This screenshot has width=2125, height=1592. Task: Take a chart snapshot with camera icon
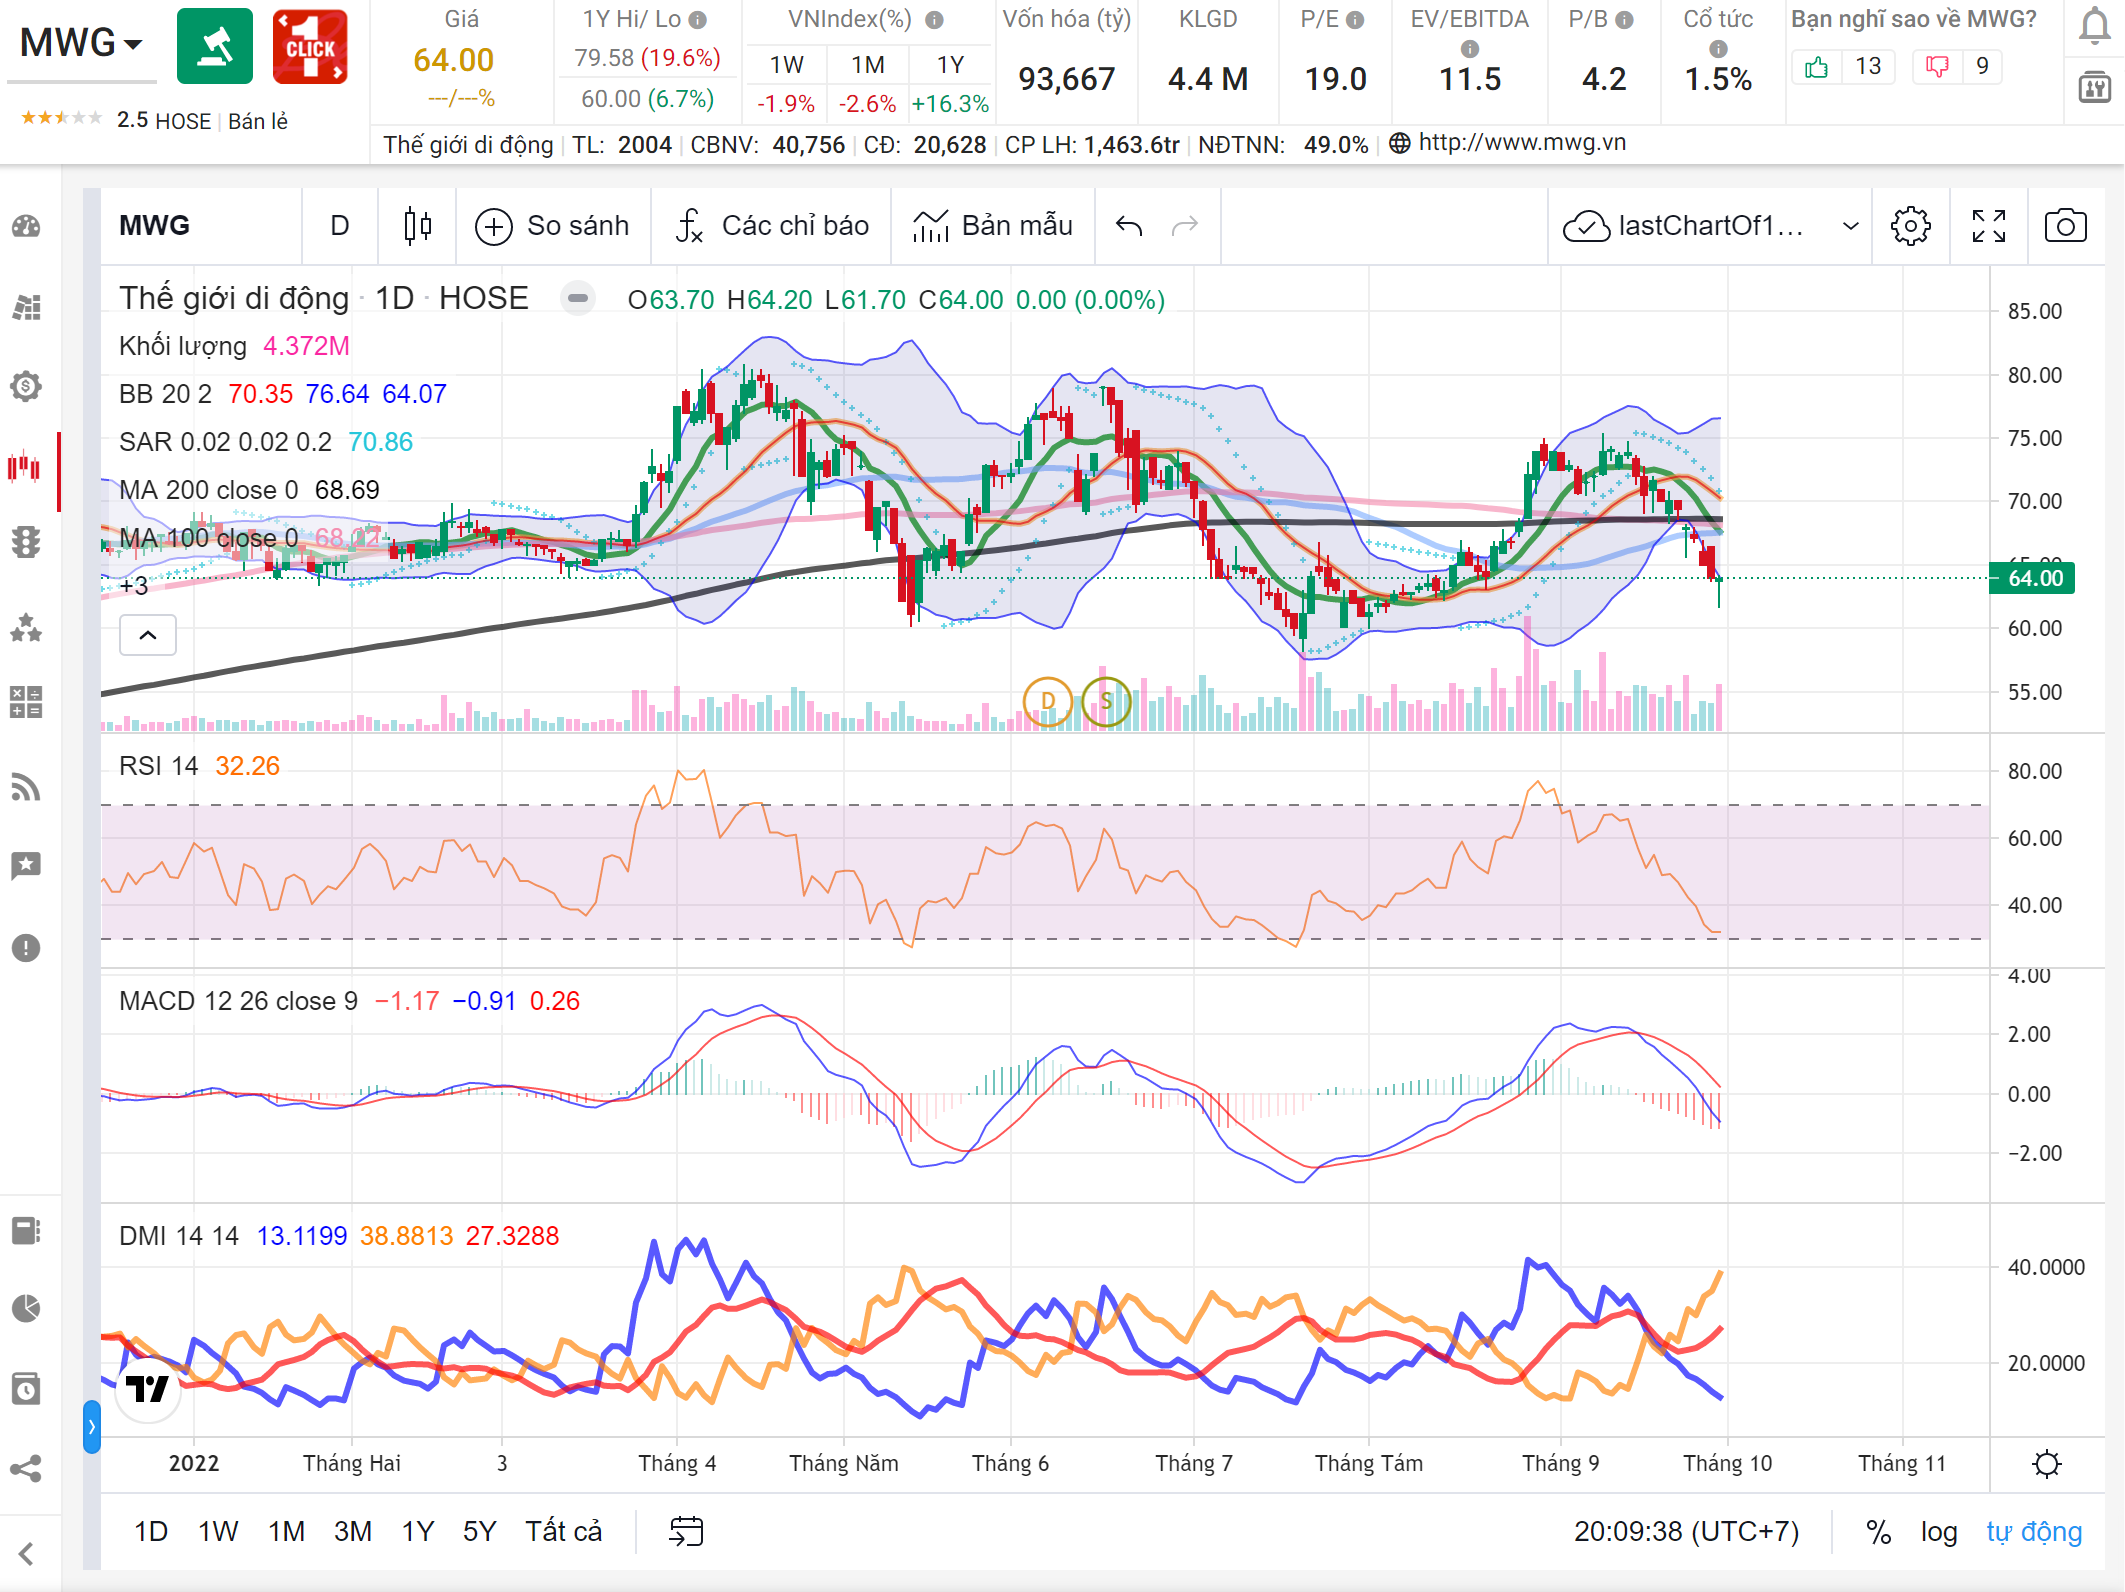[2065, 226]
